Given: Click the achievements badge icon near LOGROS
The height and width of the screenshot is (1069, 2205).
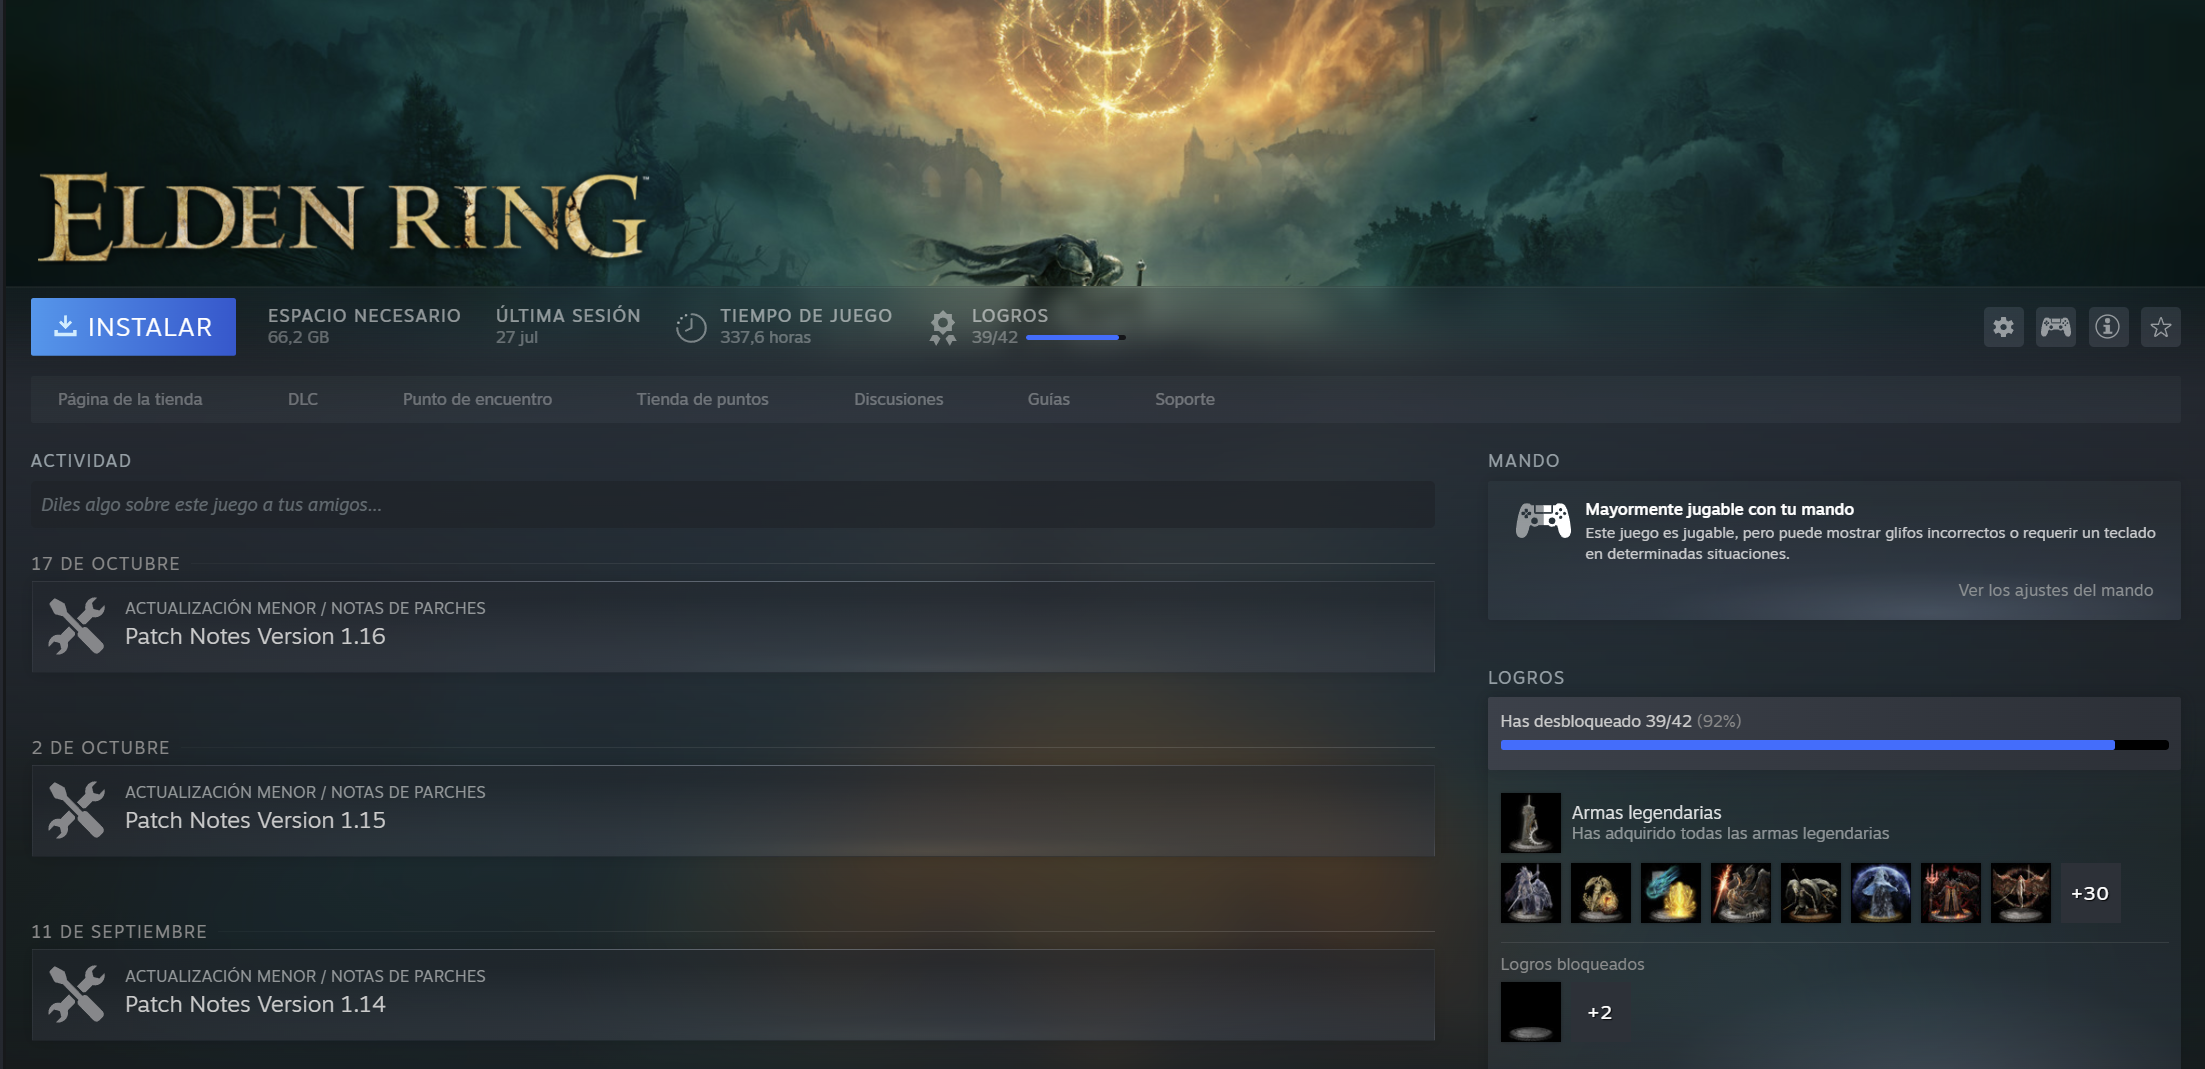Looking at the screenshot, I should (942, 327).
